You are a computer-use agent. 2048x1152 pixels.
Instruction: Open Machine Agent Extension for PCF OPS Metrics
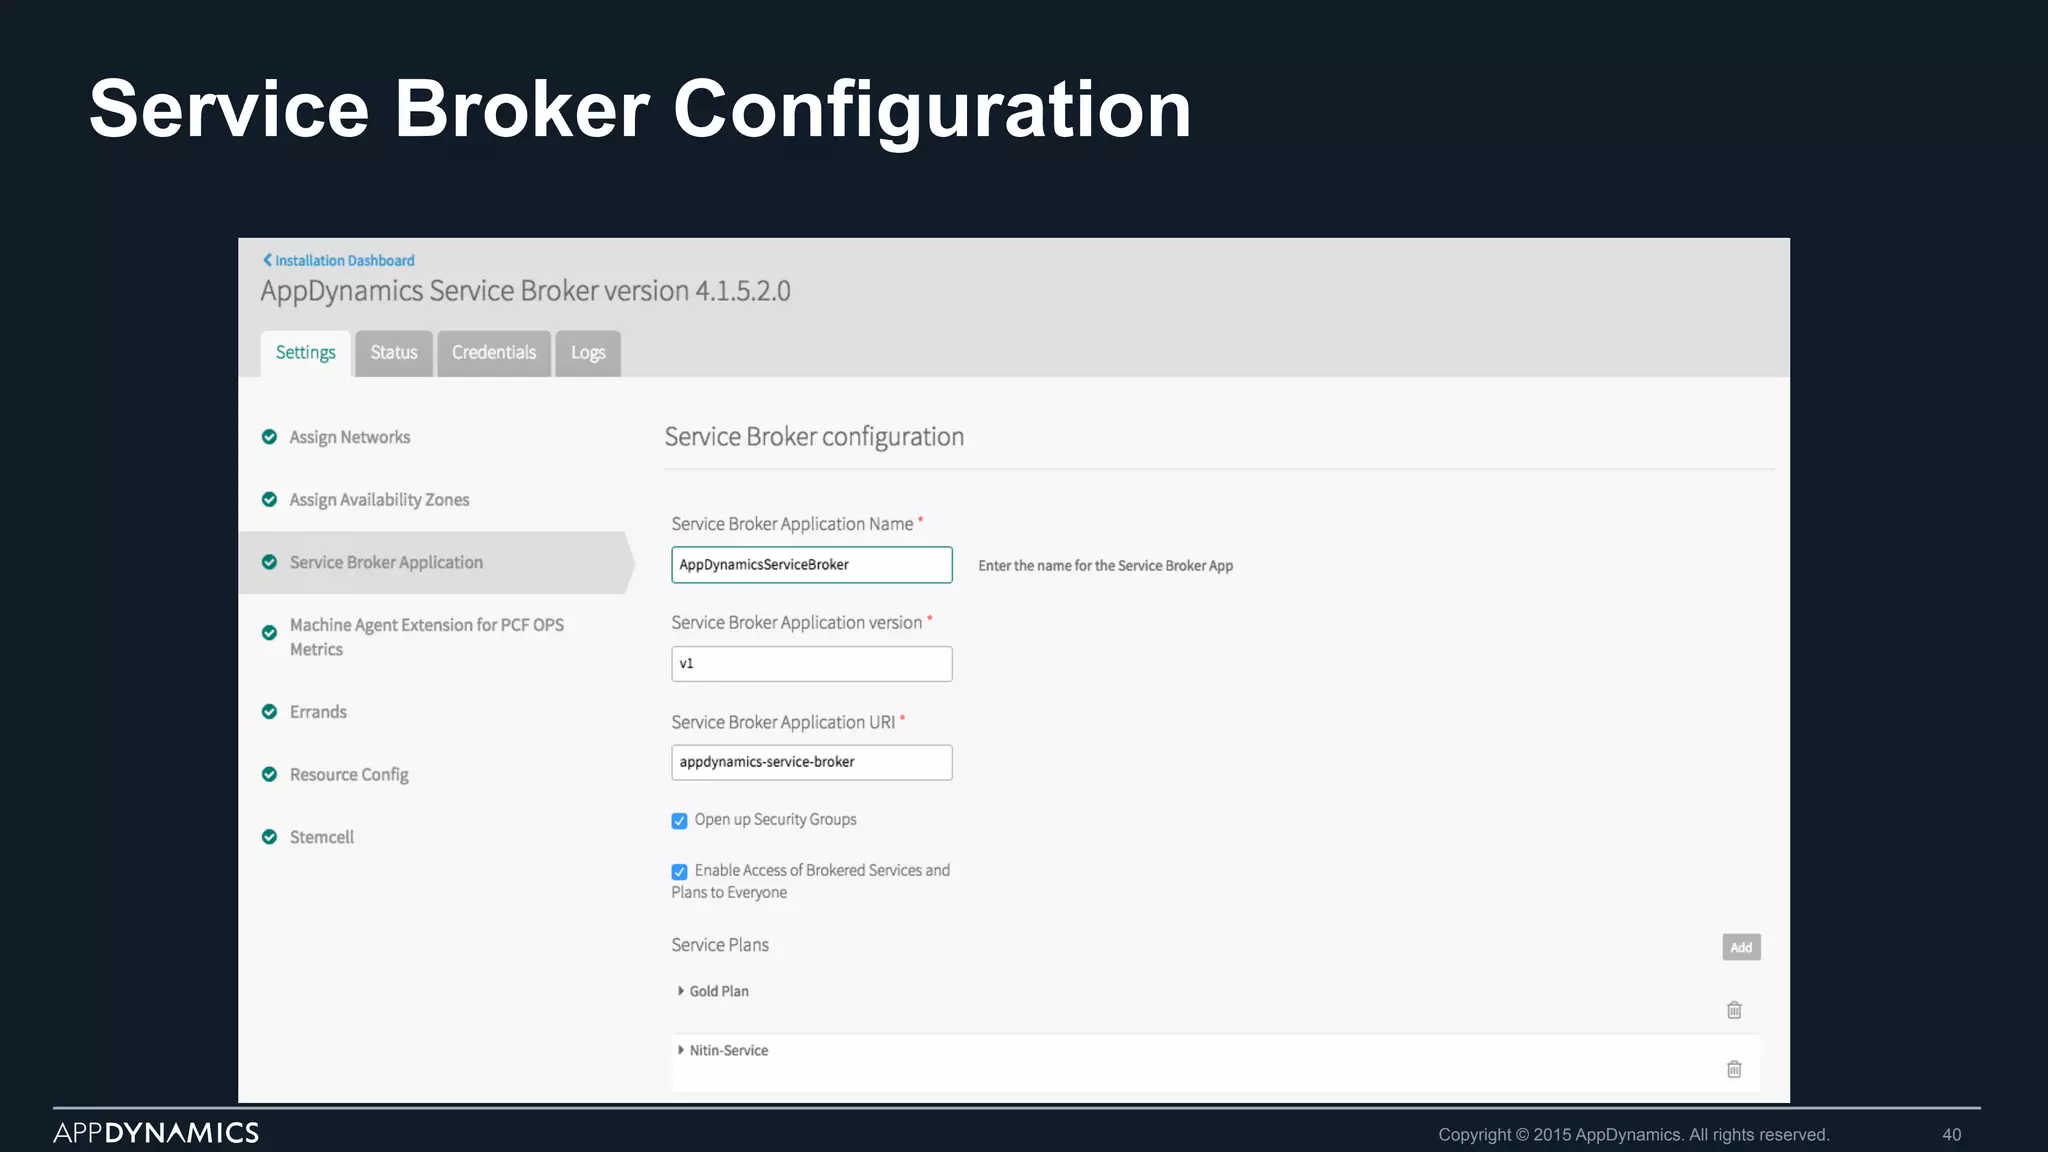(427, 637)
